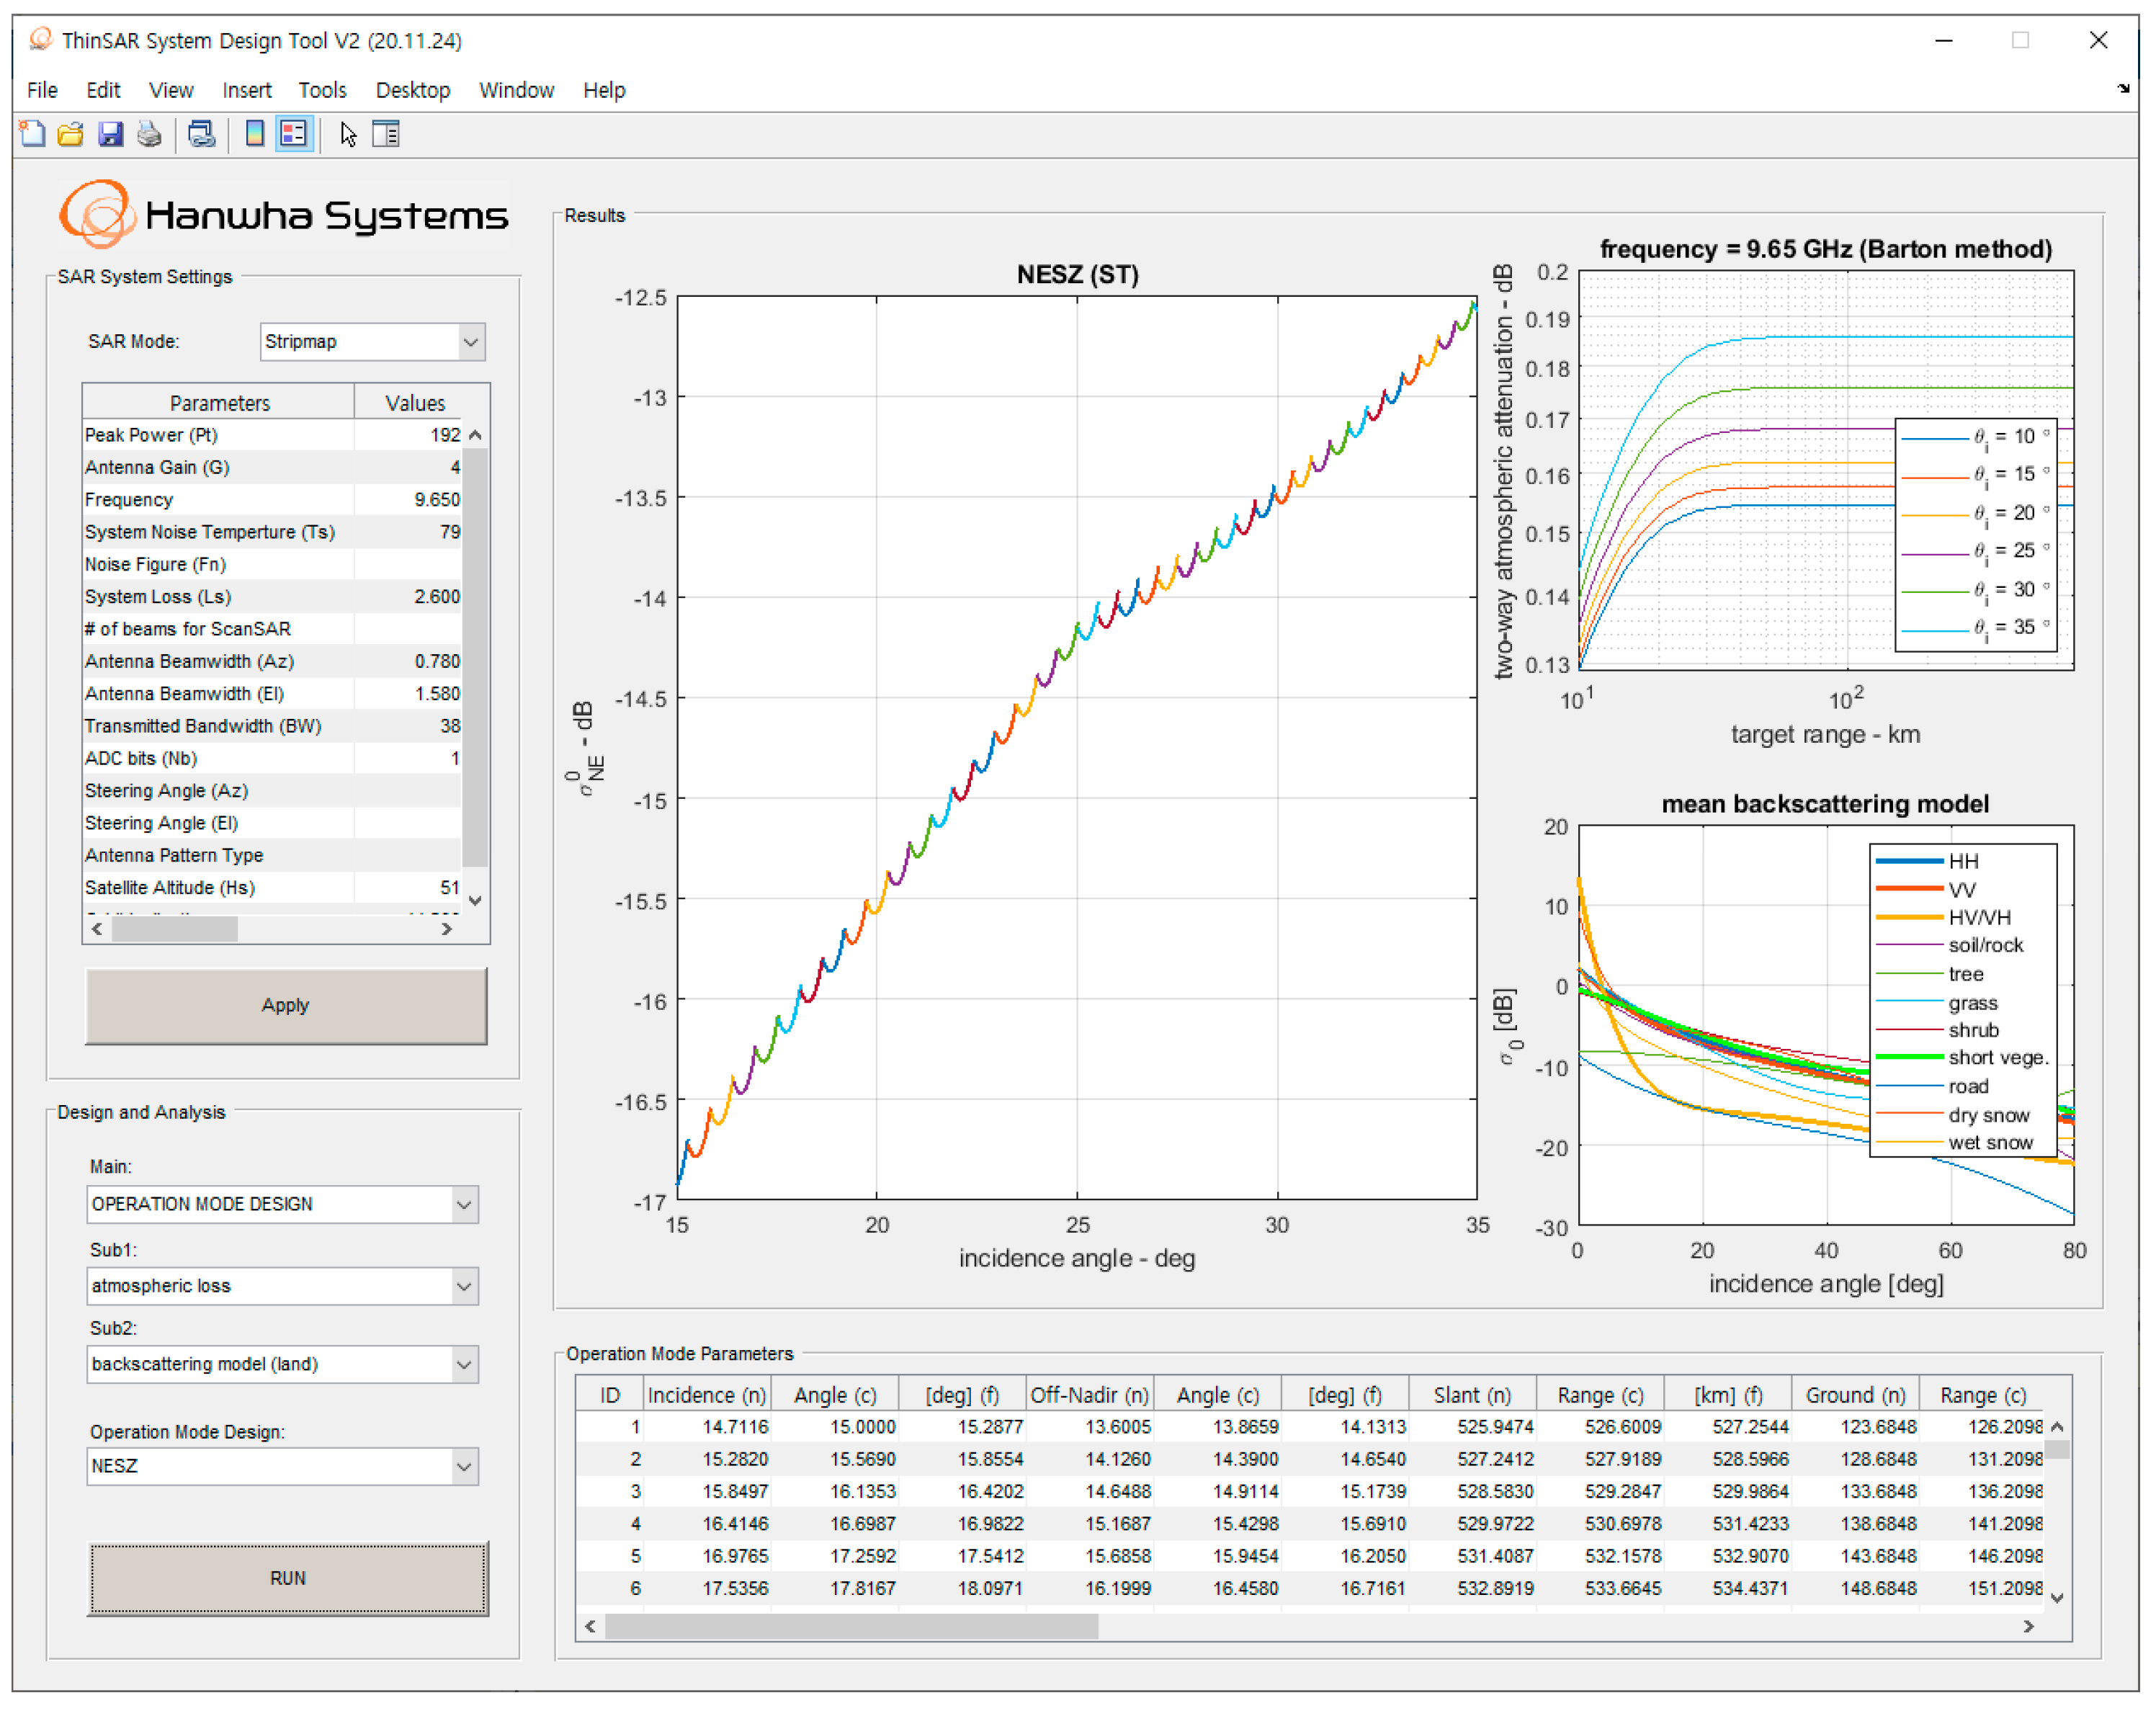2156x1716 pixels.
Task: Open the Insert menu
Action: [246, 90]
